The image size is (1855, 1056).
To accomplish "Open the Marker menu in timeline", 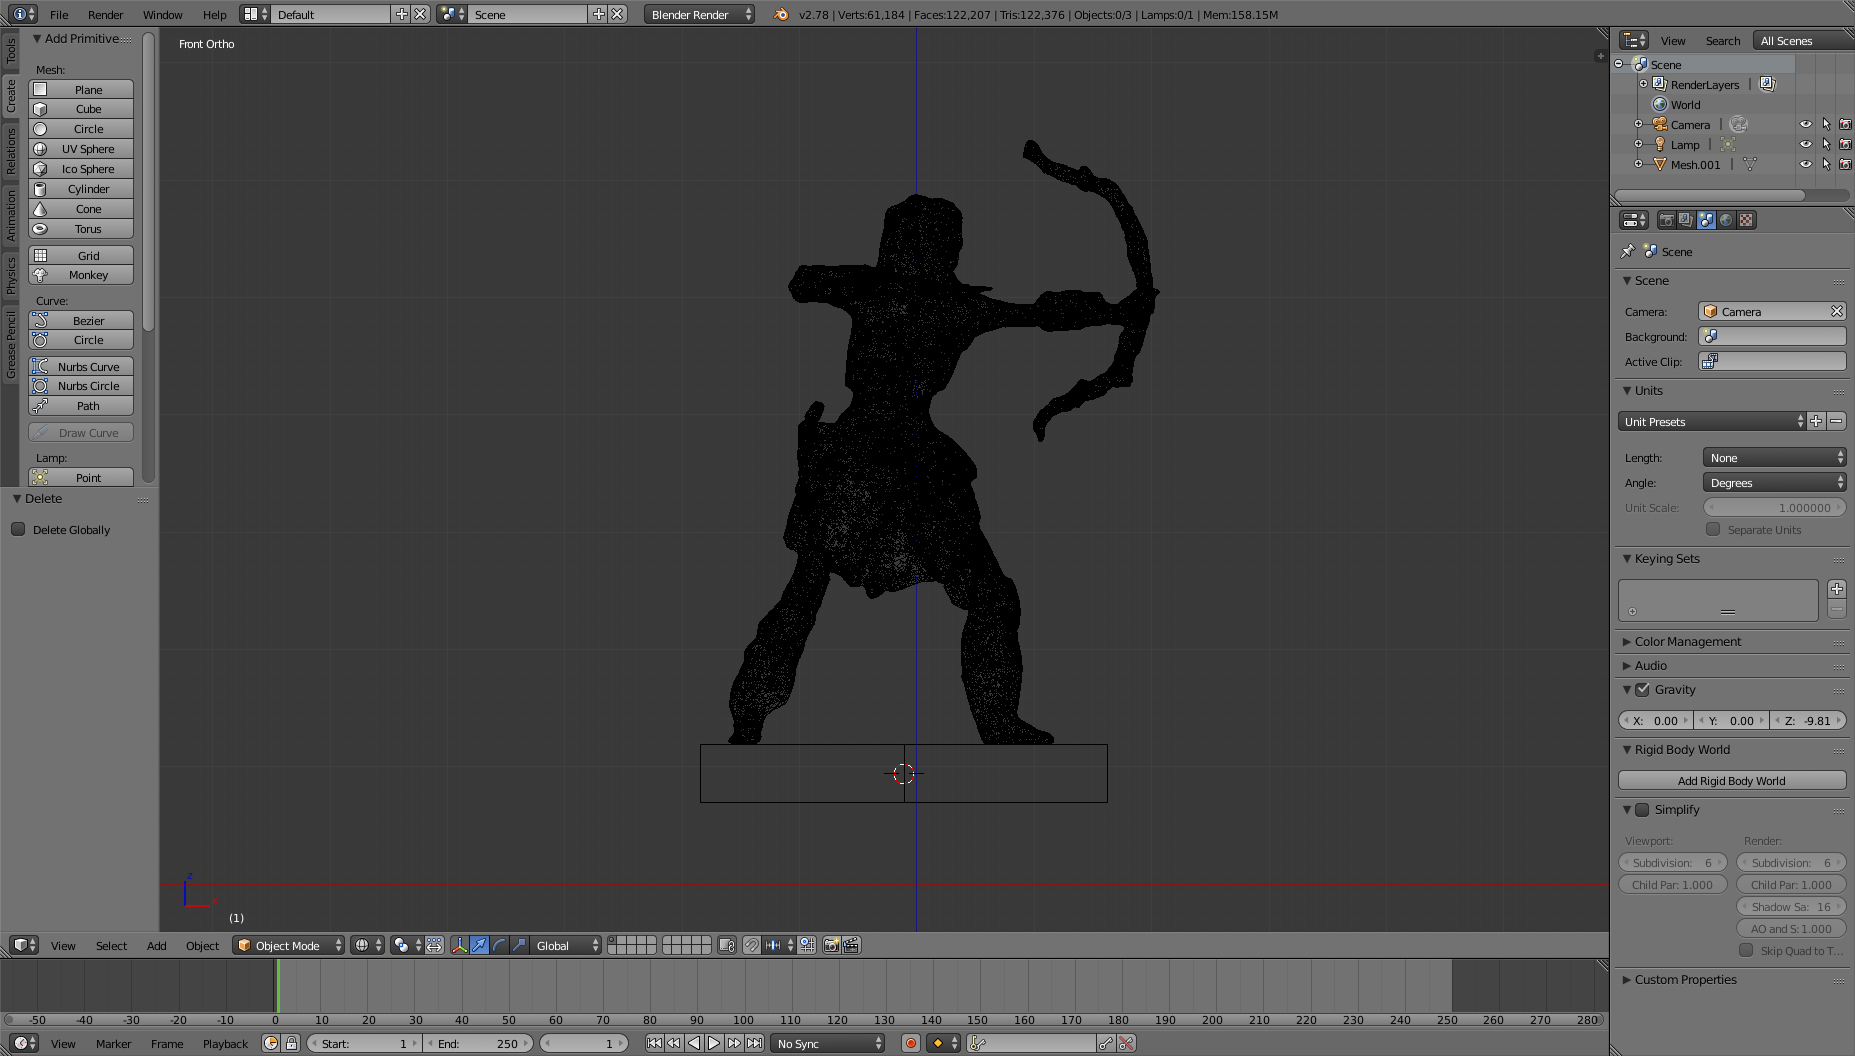I will pos(113,1043).
